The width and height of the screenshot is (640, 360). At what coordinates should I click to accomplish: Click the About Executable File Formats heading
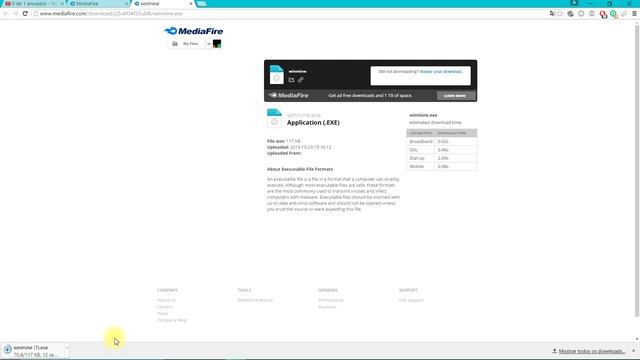300,169
